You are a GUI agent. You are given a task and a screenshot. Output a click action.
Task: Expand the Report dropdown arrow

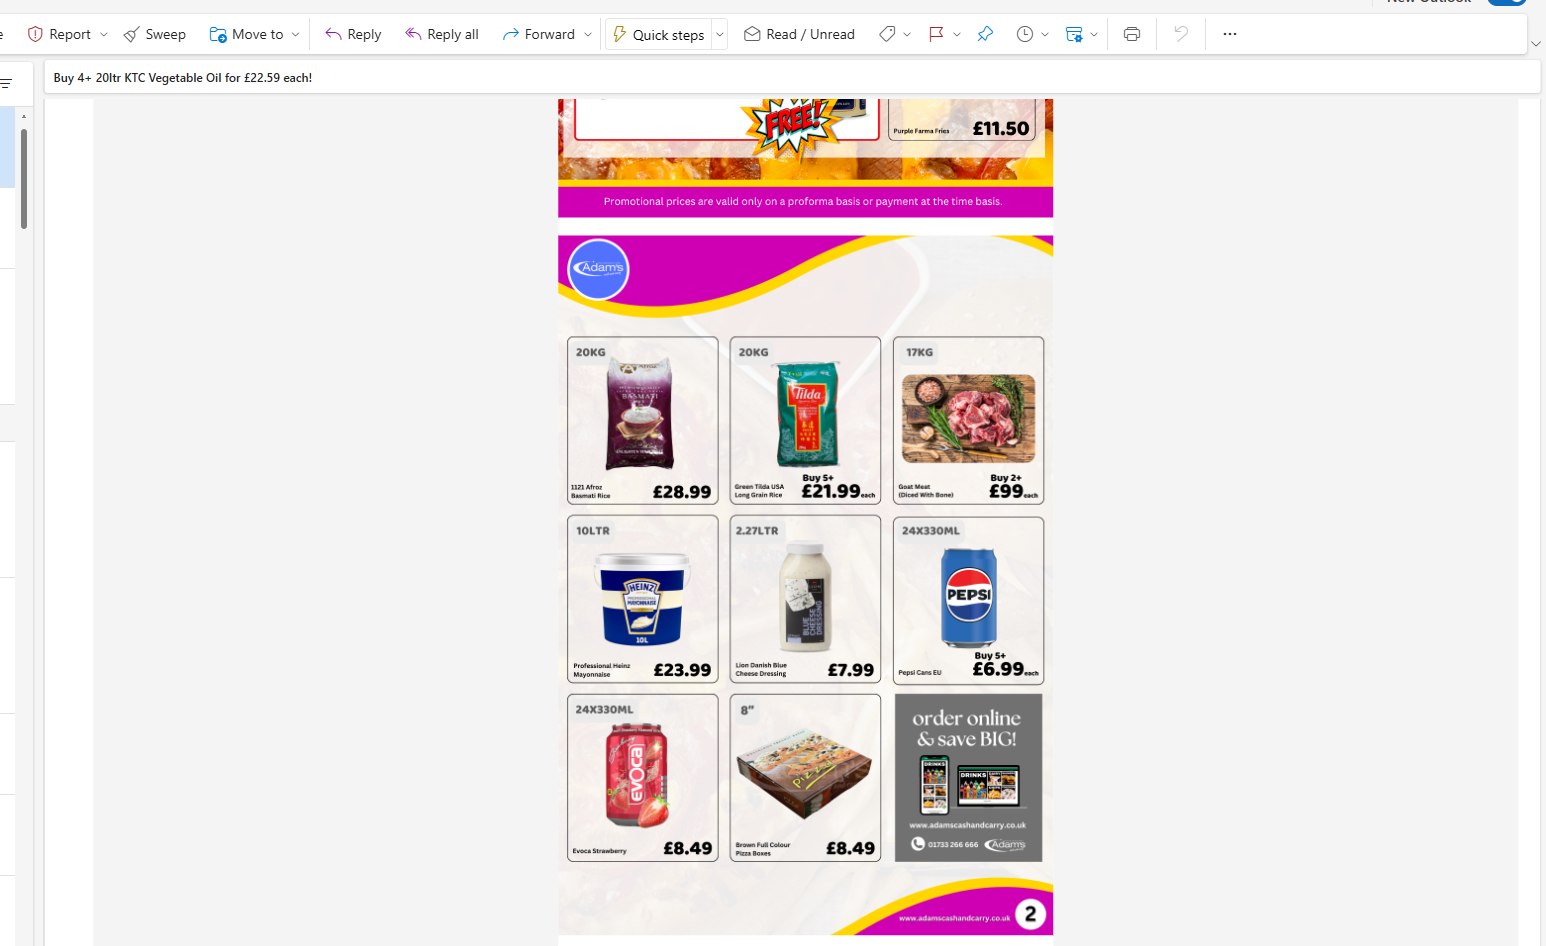click(x=104, y=34)
